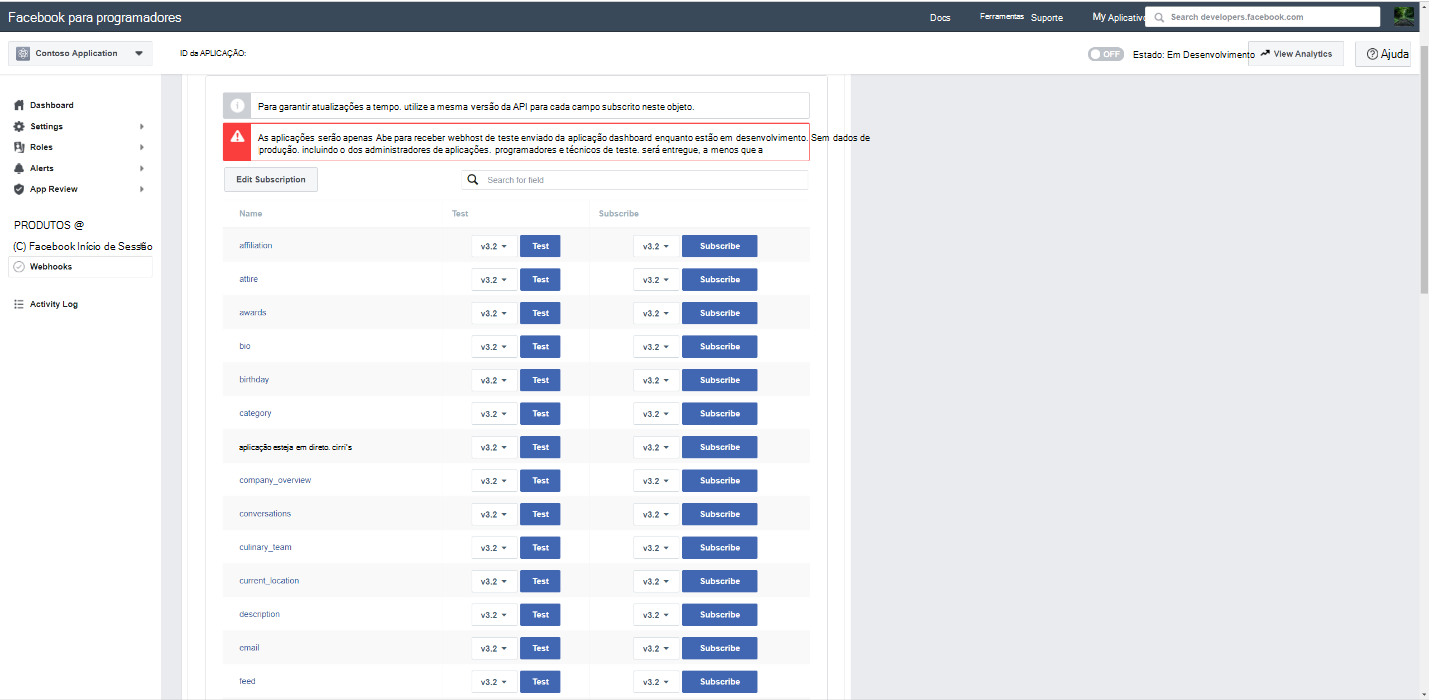This screenshot has width=1429, height=700.
Task: Test the culinary_team field
Action: click(x=540, y=548)
